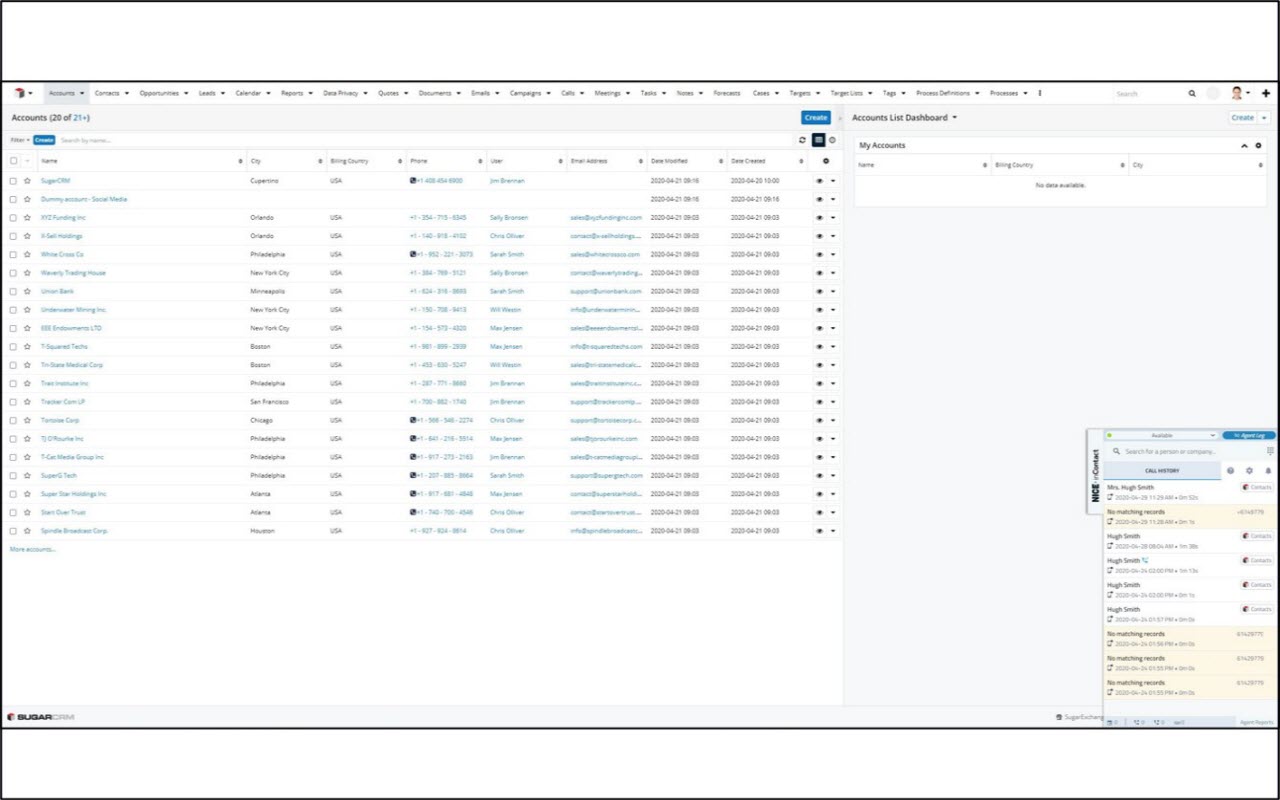1280x800 pixels.
Task: Switch to Call History tab
Action: 1162,470
